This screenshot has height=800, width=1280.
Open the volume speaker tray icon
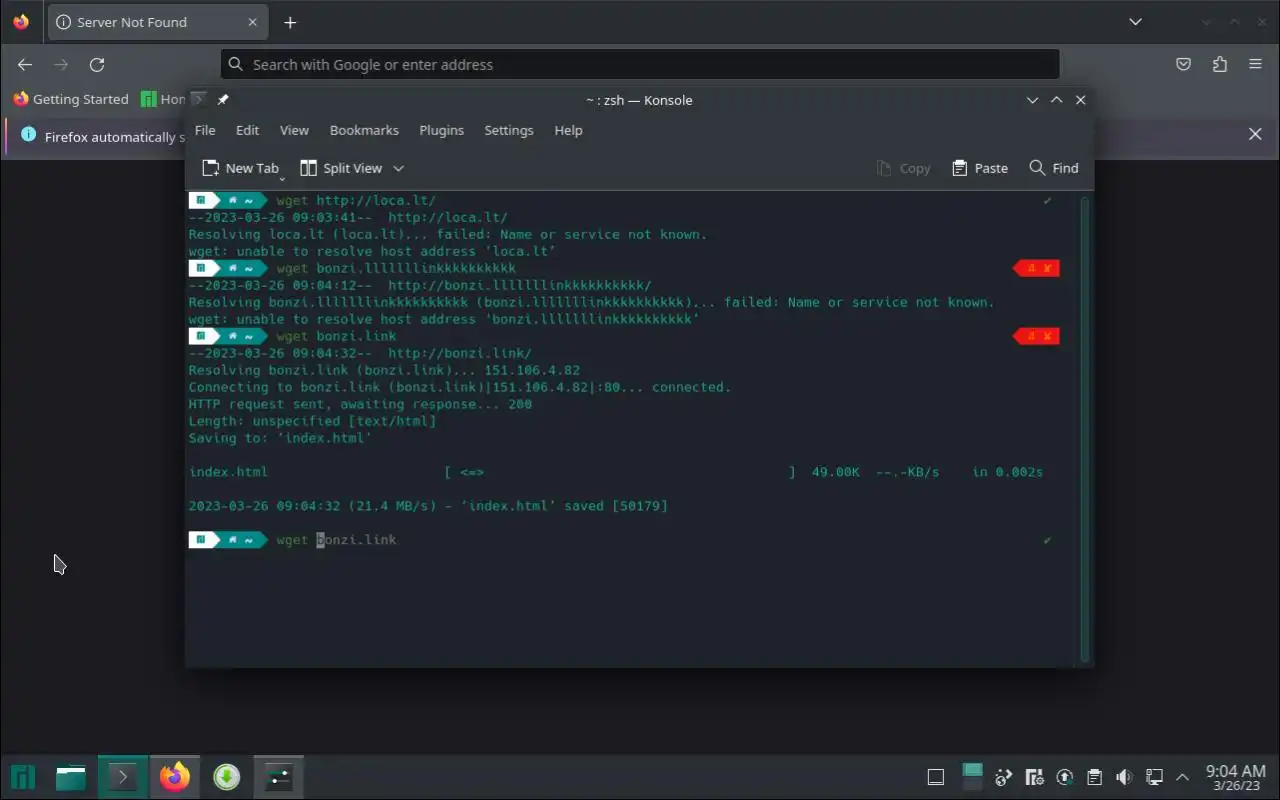[1124, 777]
